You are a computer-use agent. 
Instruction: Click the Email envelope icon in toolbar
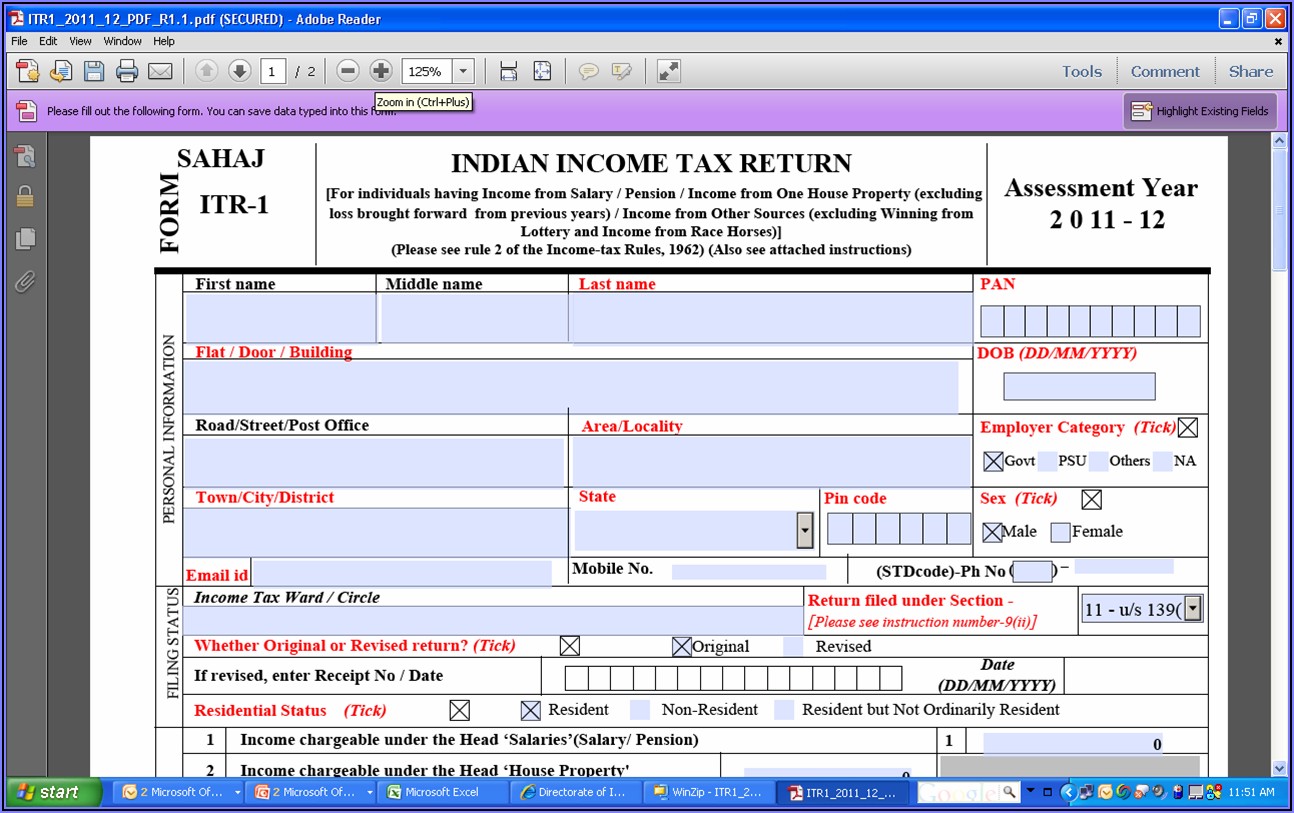(x=160, y=71)
